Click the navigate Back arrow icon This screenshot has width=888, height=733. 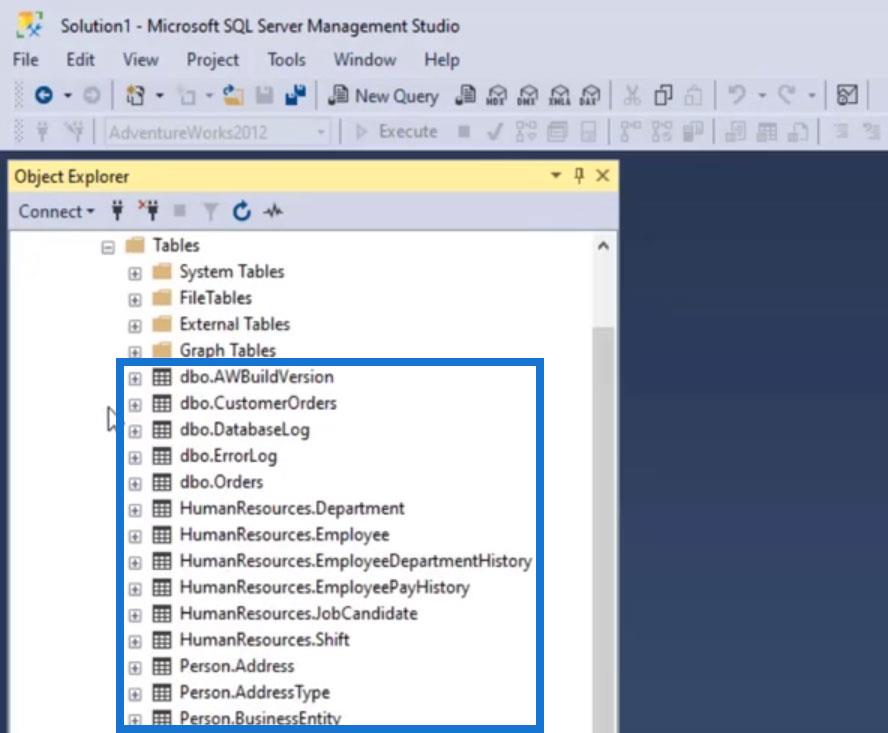[44, 95]
